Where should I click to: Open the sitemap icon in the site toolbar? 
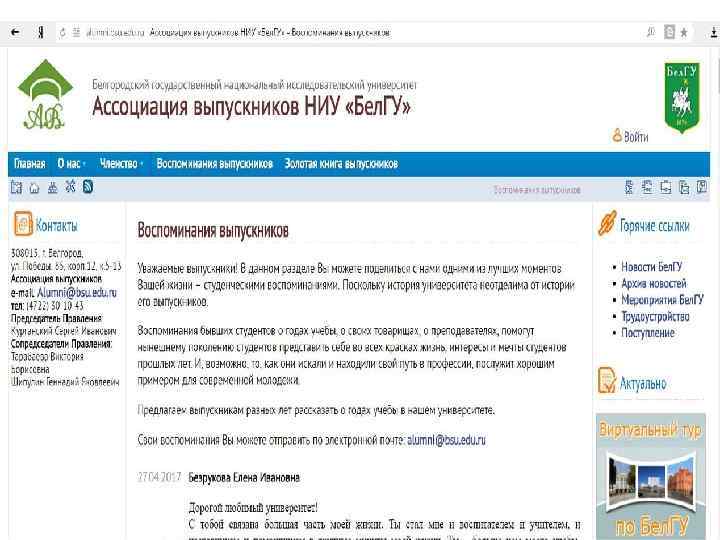tap(53, 187)
